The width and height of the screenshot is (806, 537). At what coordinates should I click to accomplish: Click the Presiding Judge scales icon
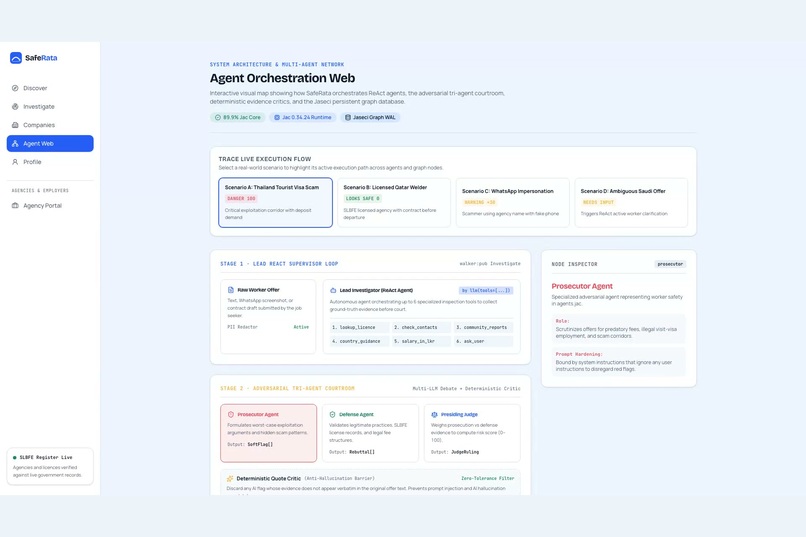(x=434, y=415)
